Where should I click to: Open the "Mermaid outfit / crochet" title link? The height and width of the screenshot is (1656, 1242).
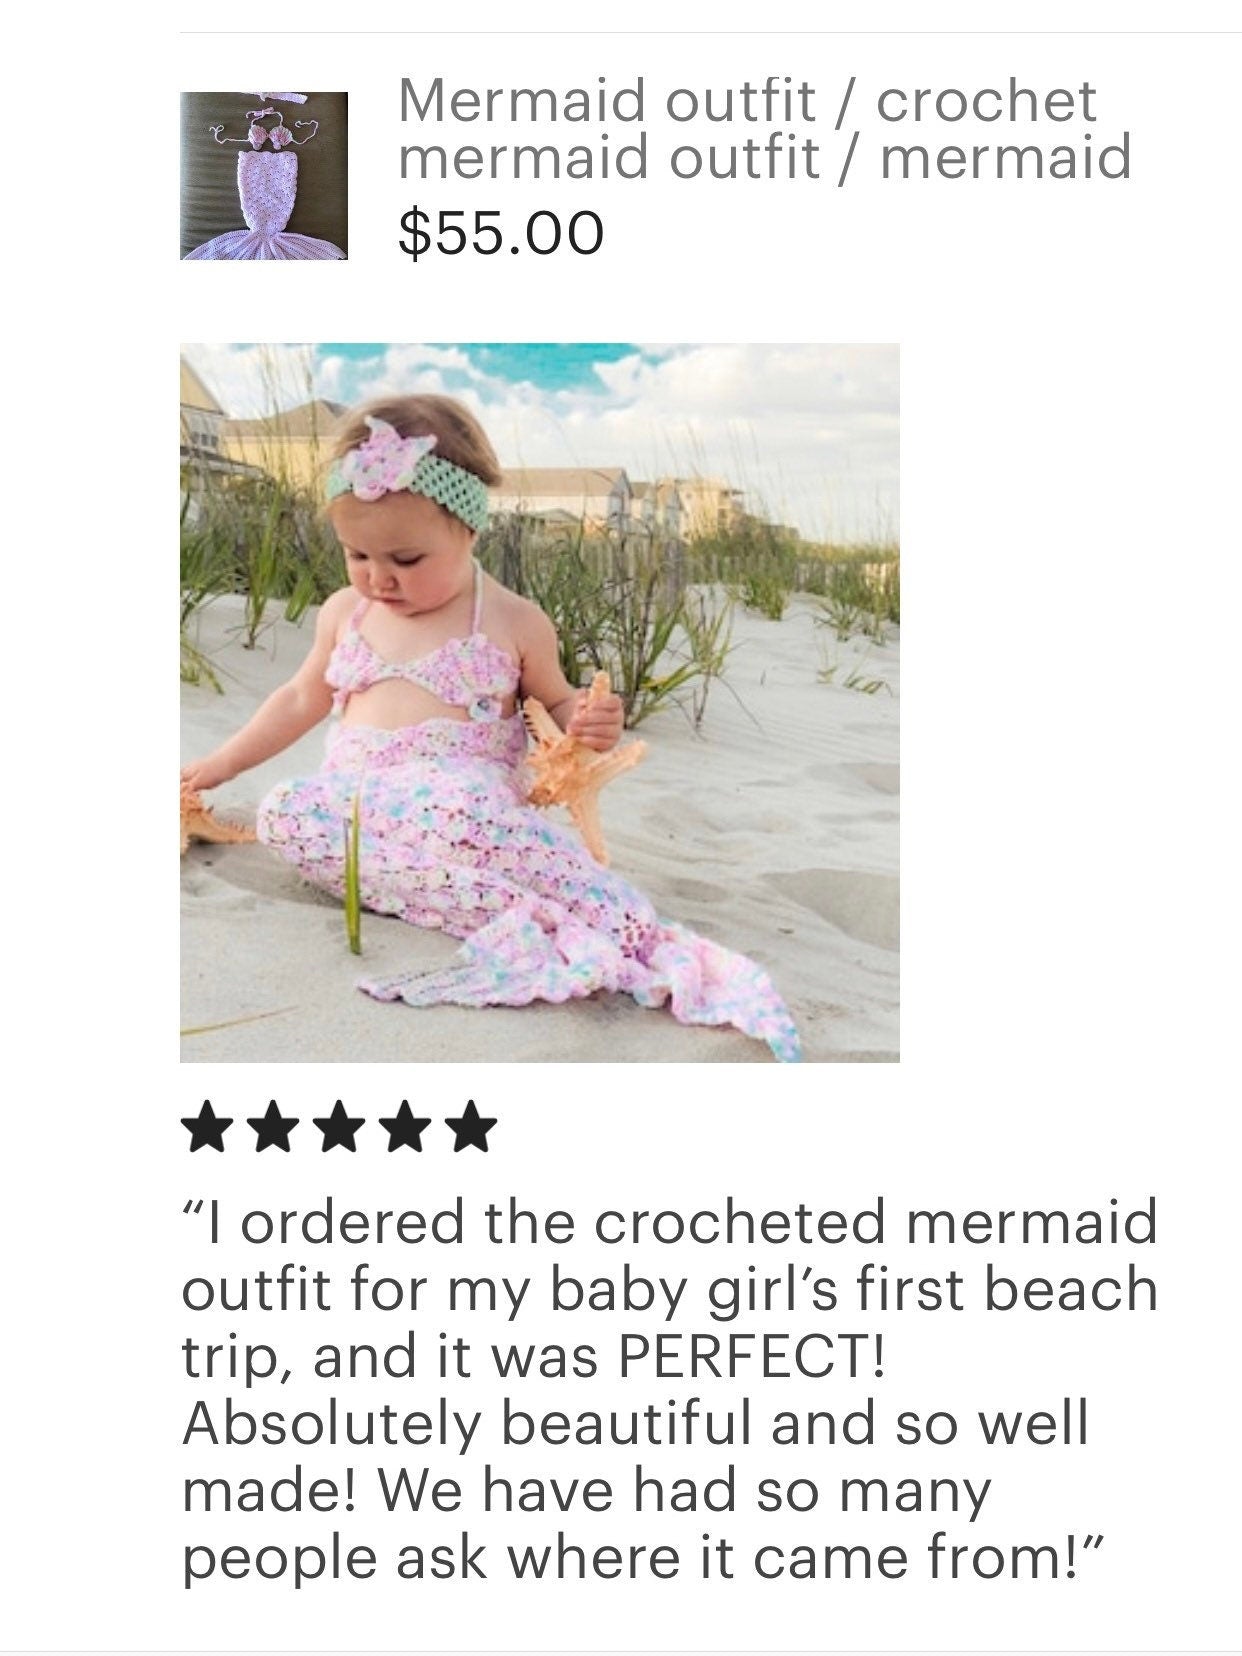pyautogui.click(x=746, y=100)
